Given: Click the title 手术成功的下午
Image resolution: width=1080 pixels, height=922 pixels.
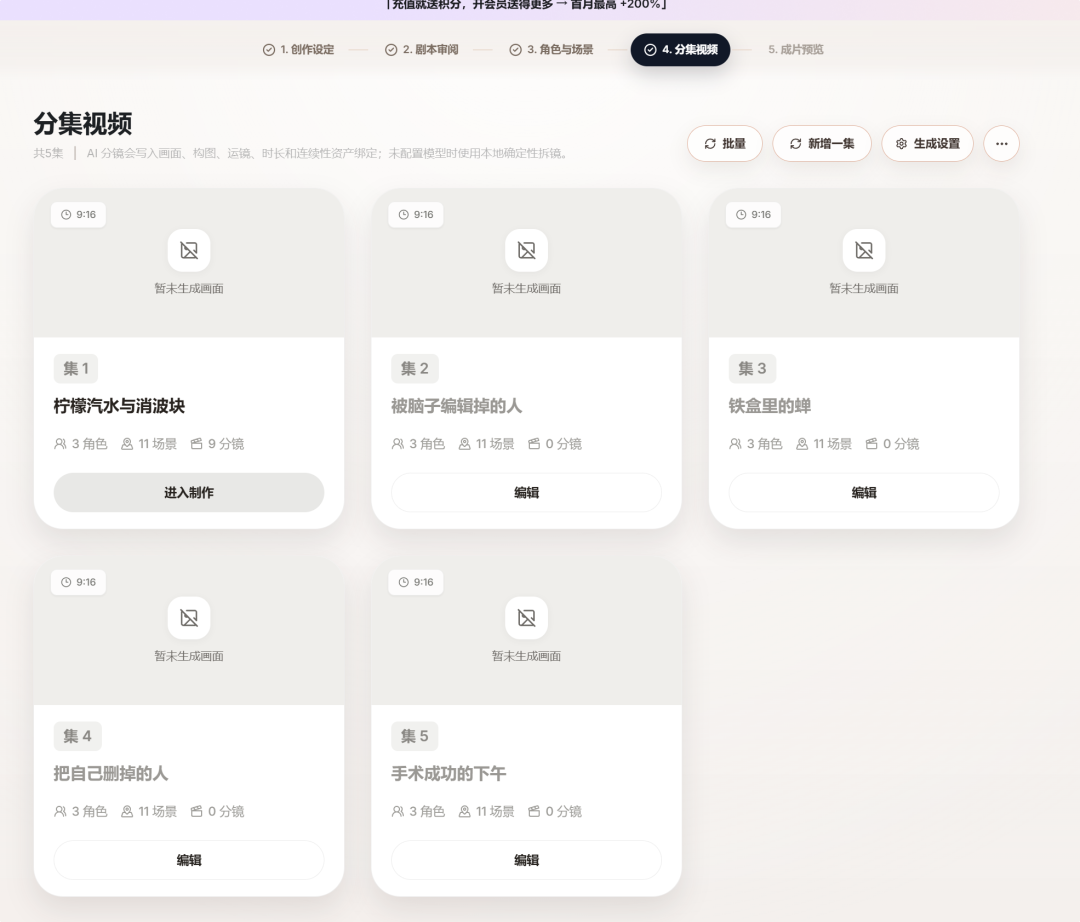Looking at the screenshot, I should (x=448, y=774).
